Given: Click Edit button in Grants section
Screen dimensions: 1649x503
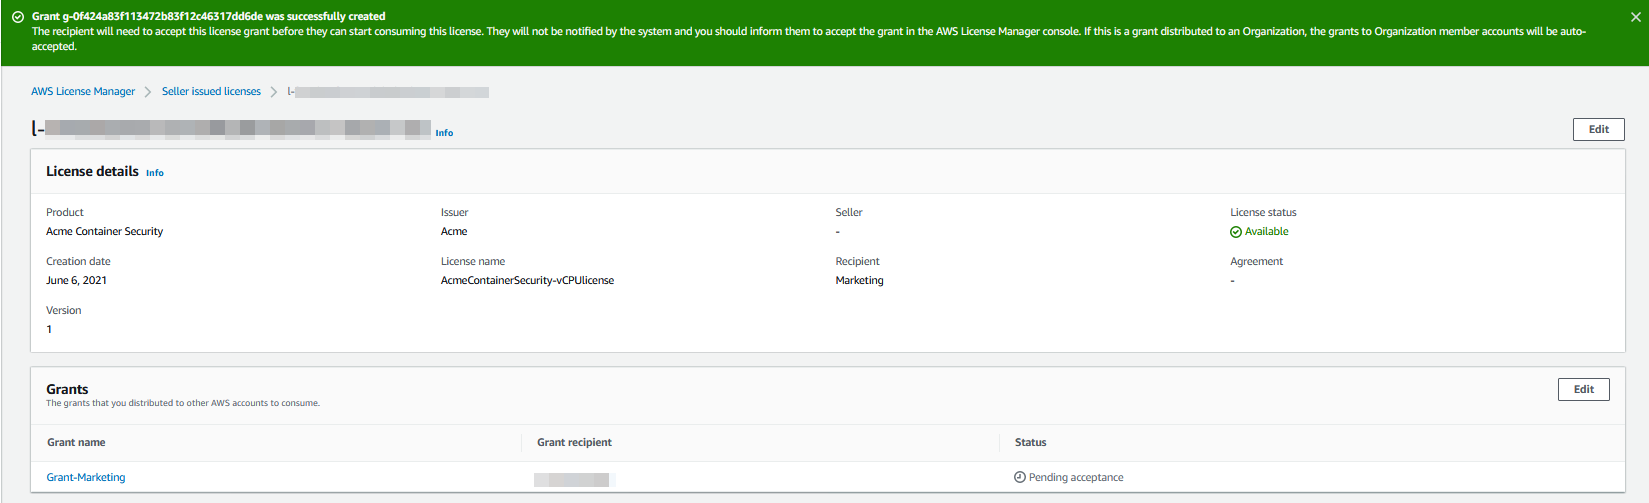Looking at the screenshot, I should click(1583, 389).
